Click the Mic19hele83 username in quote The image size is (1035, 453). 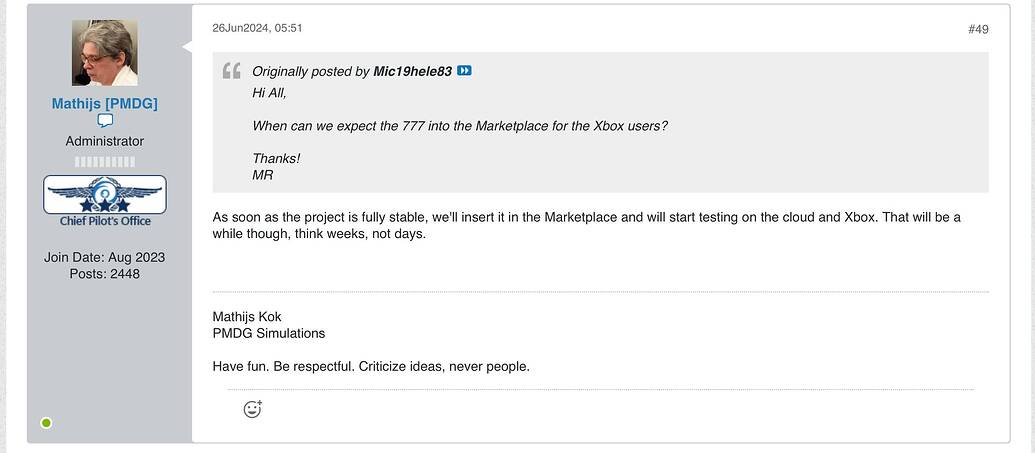412,71
